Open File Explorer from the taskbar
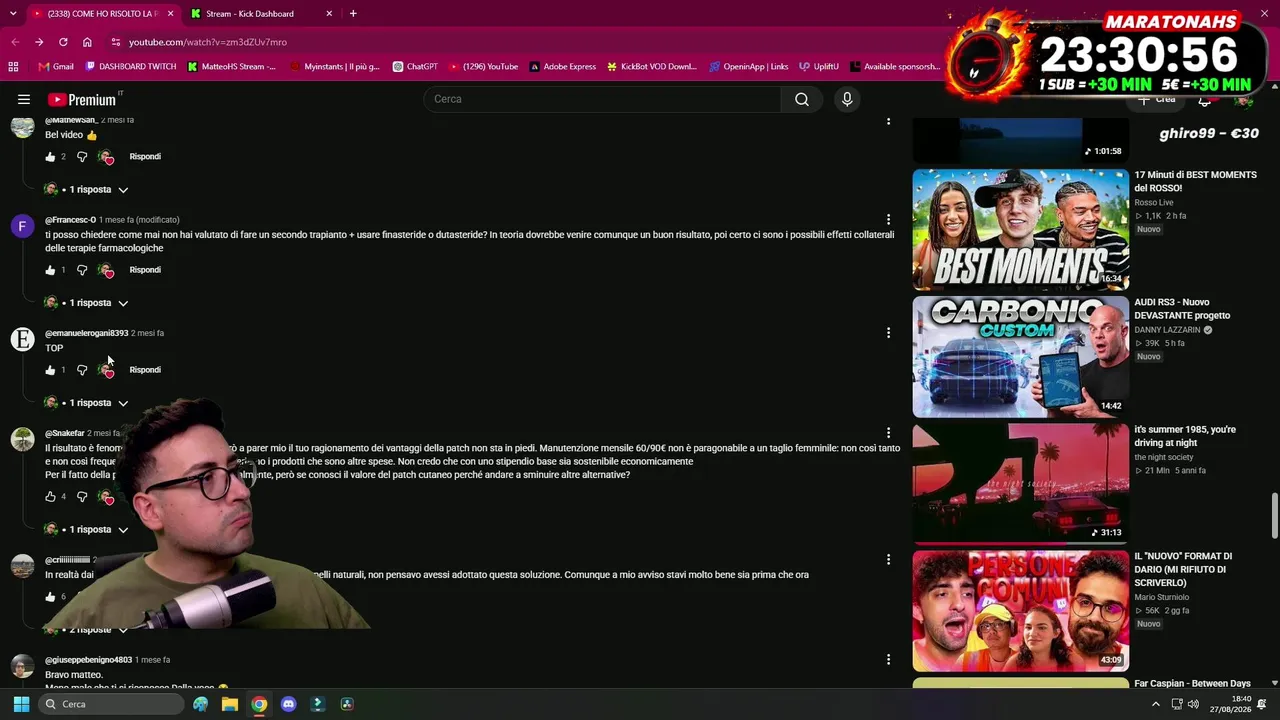Image resolution: width=1280 pixels, height=720 pixels. click(x=230, y=704)
